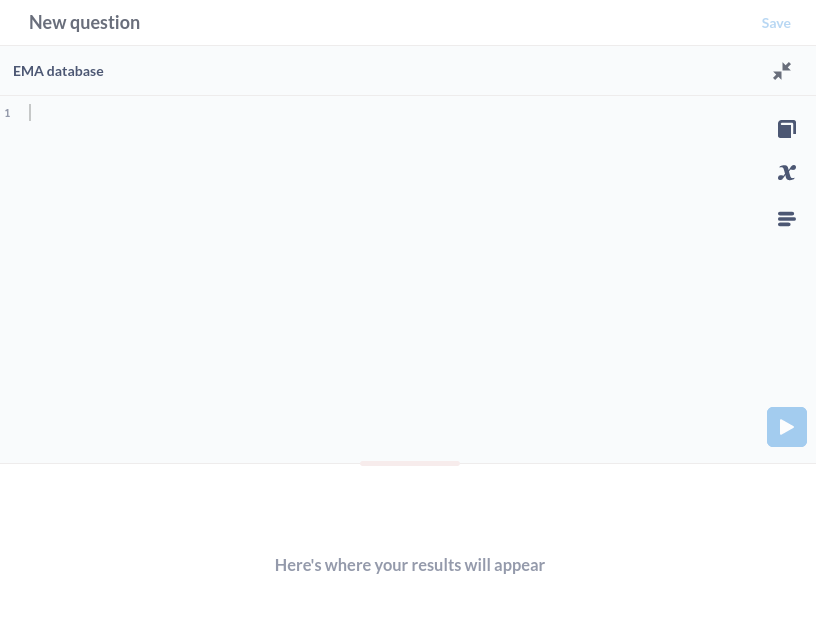This screenshot has width=816, height=641.
Task: Toggle the template variables sidebar
Action: pos(786,172)
